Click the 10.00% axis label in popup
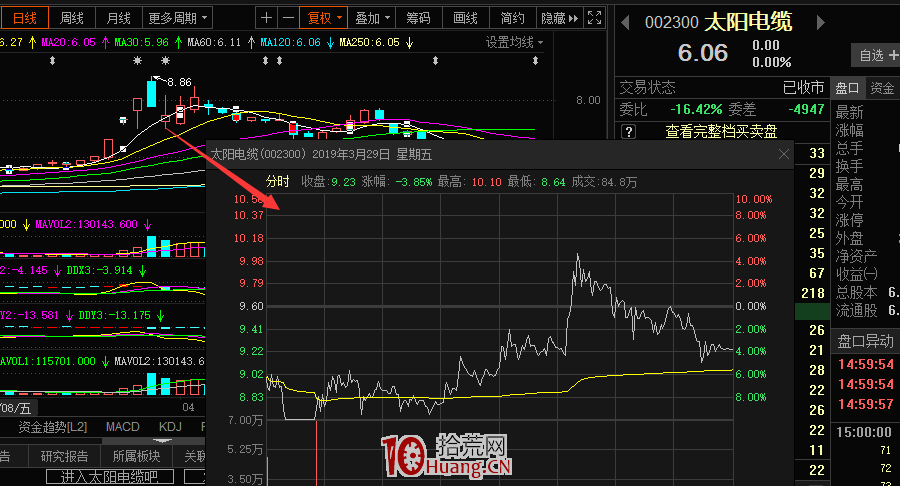900x486 pixels. tap(754, 199)
